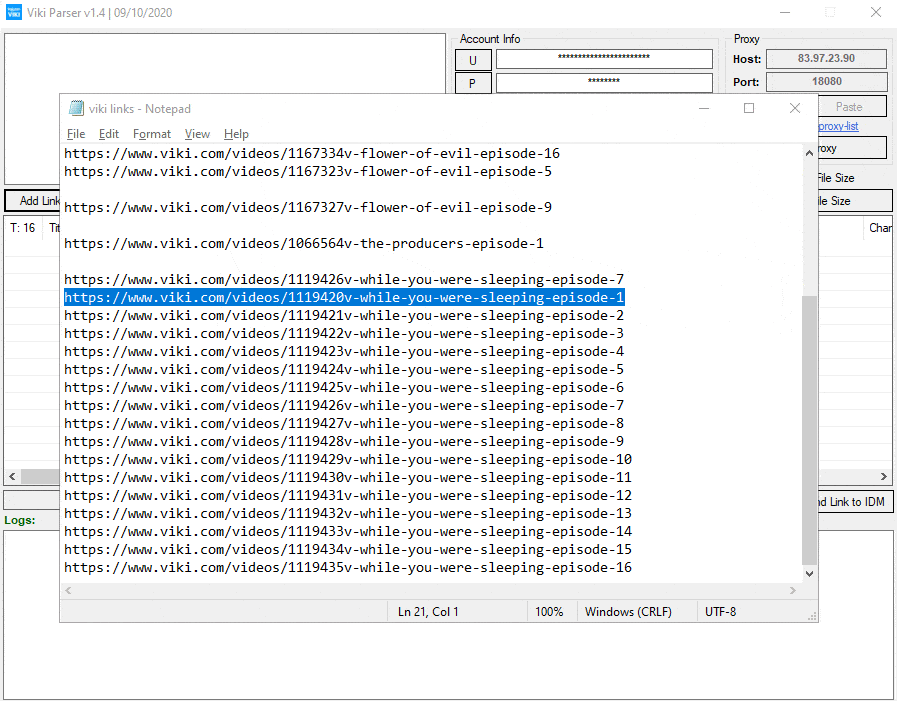Screen dimensions: 897x701
Task: Click the 1119431v while-you-were-sleeping-episode-12 line
Action: 348,496
